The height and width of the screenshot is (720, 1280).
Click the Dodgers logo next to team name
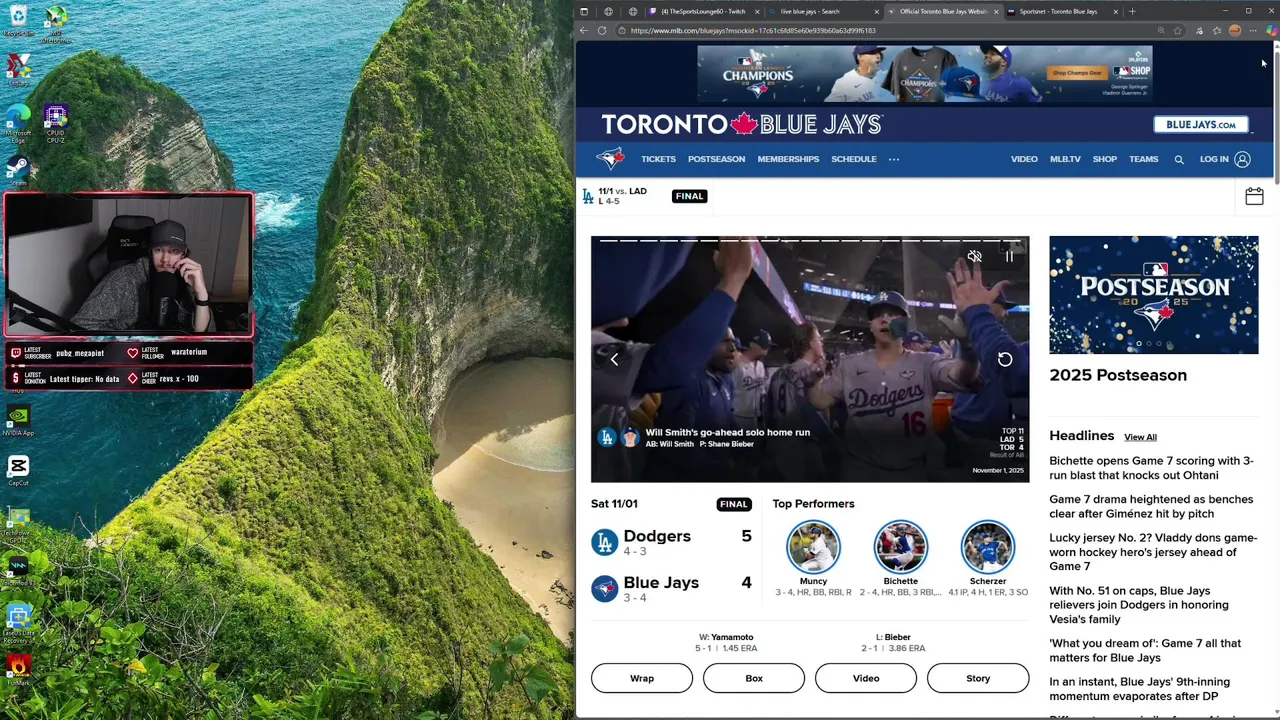click(x=604, y=542)
